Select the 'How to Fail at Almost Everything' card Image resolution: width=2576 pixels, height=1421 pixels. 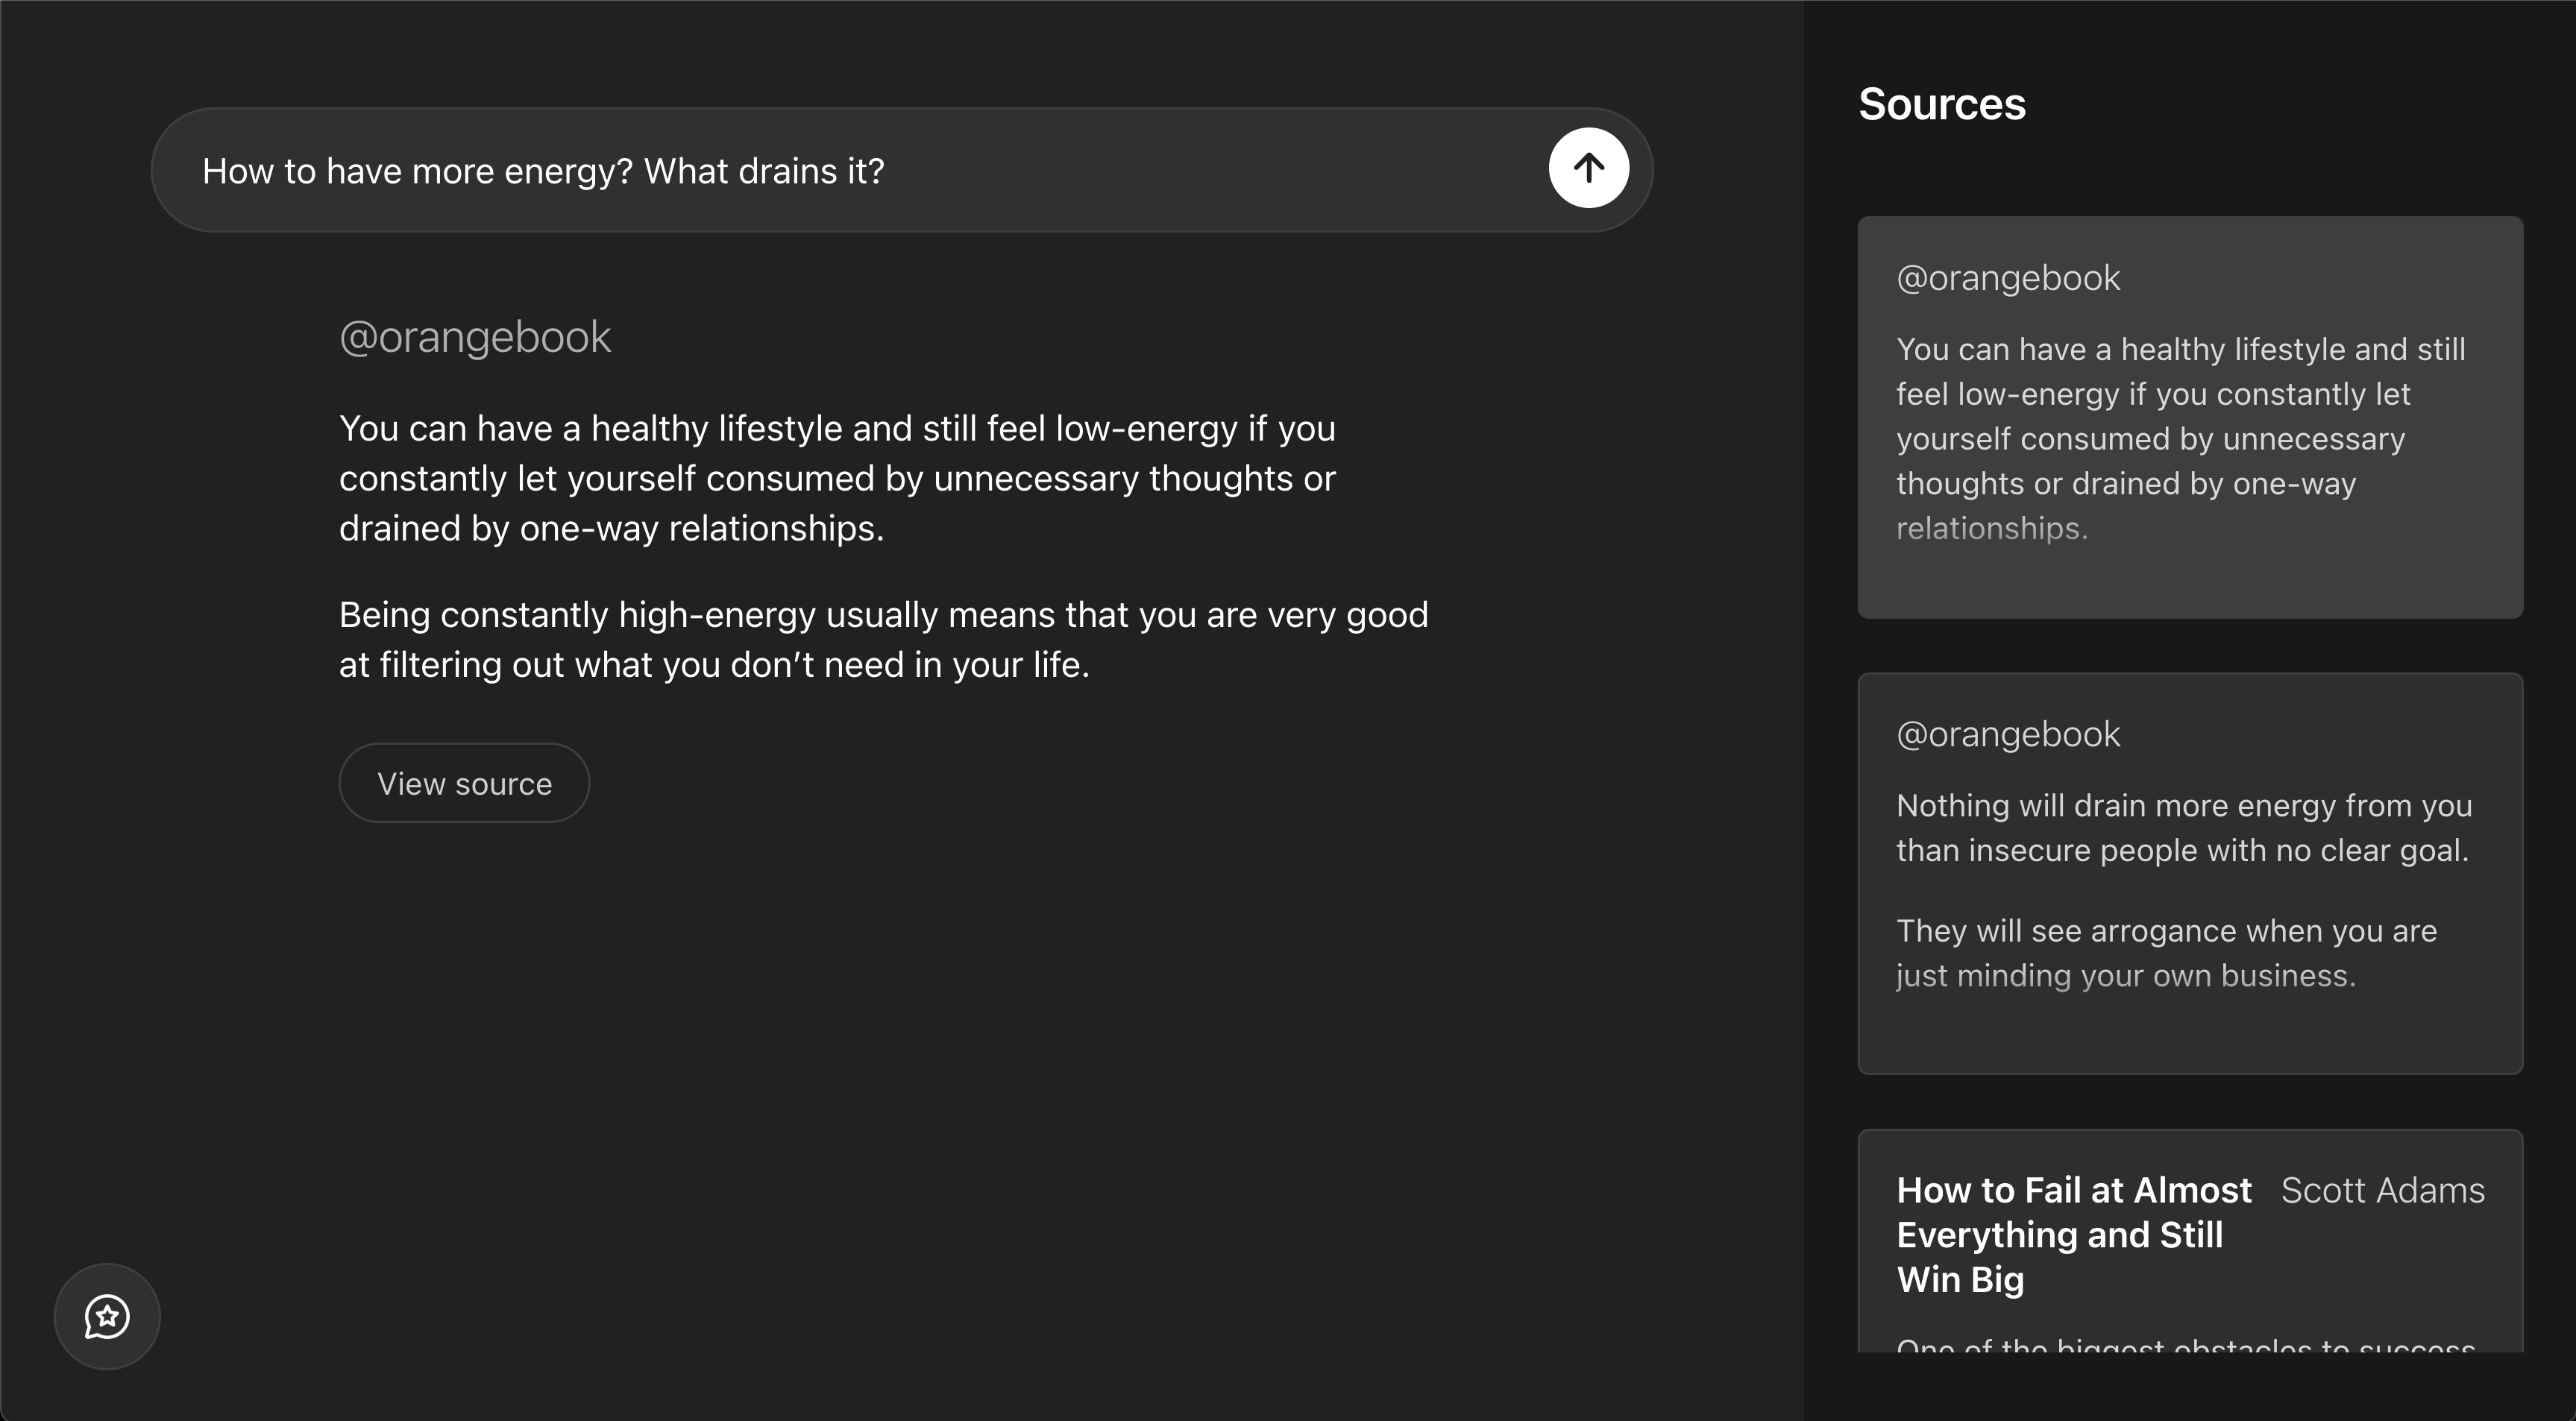pos(2189,1250)
